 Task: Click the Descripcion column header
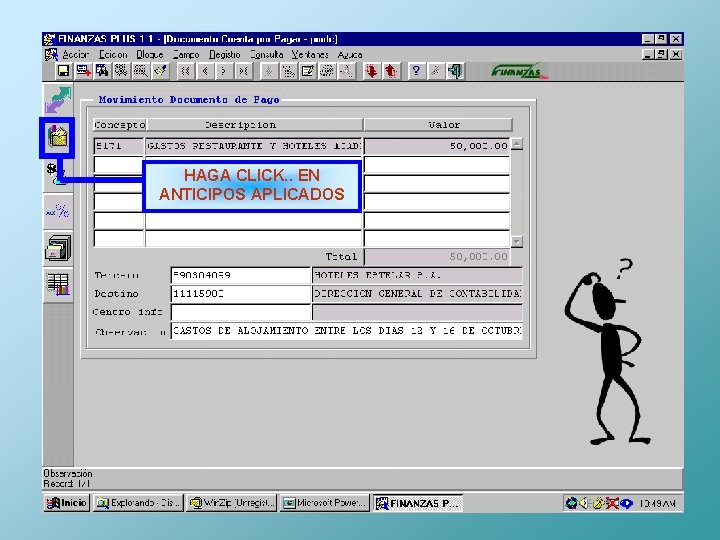pos(254,125)
